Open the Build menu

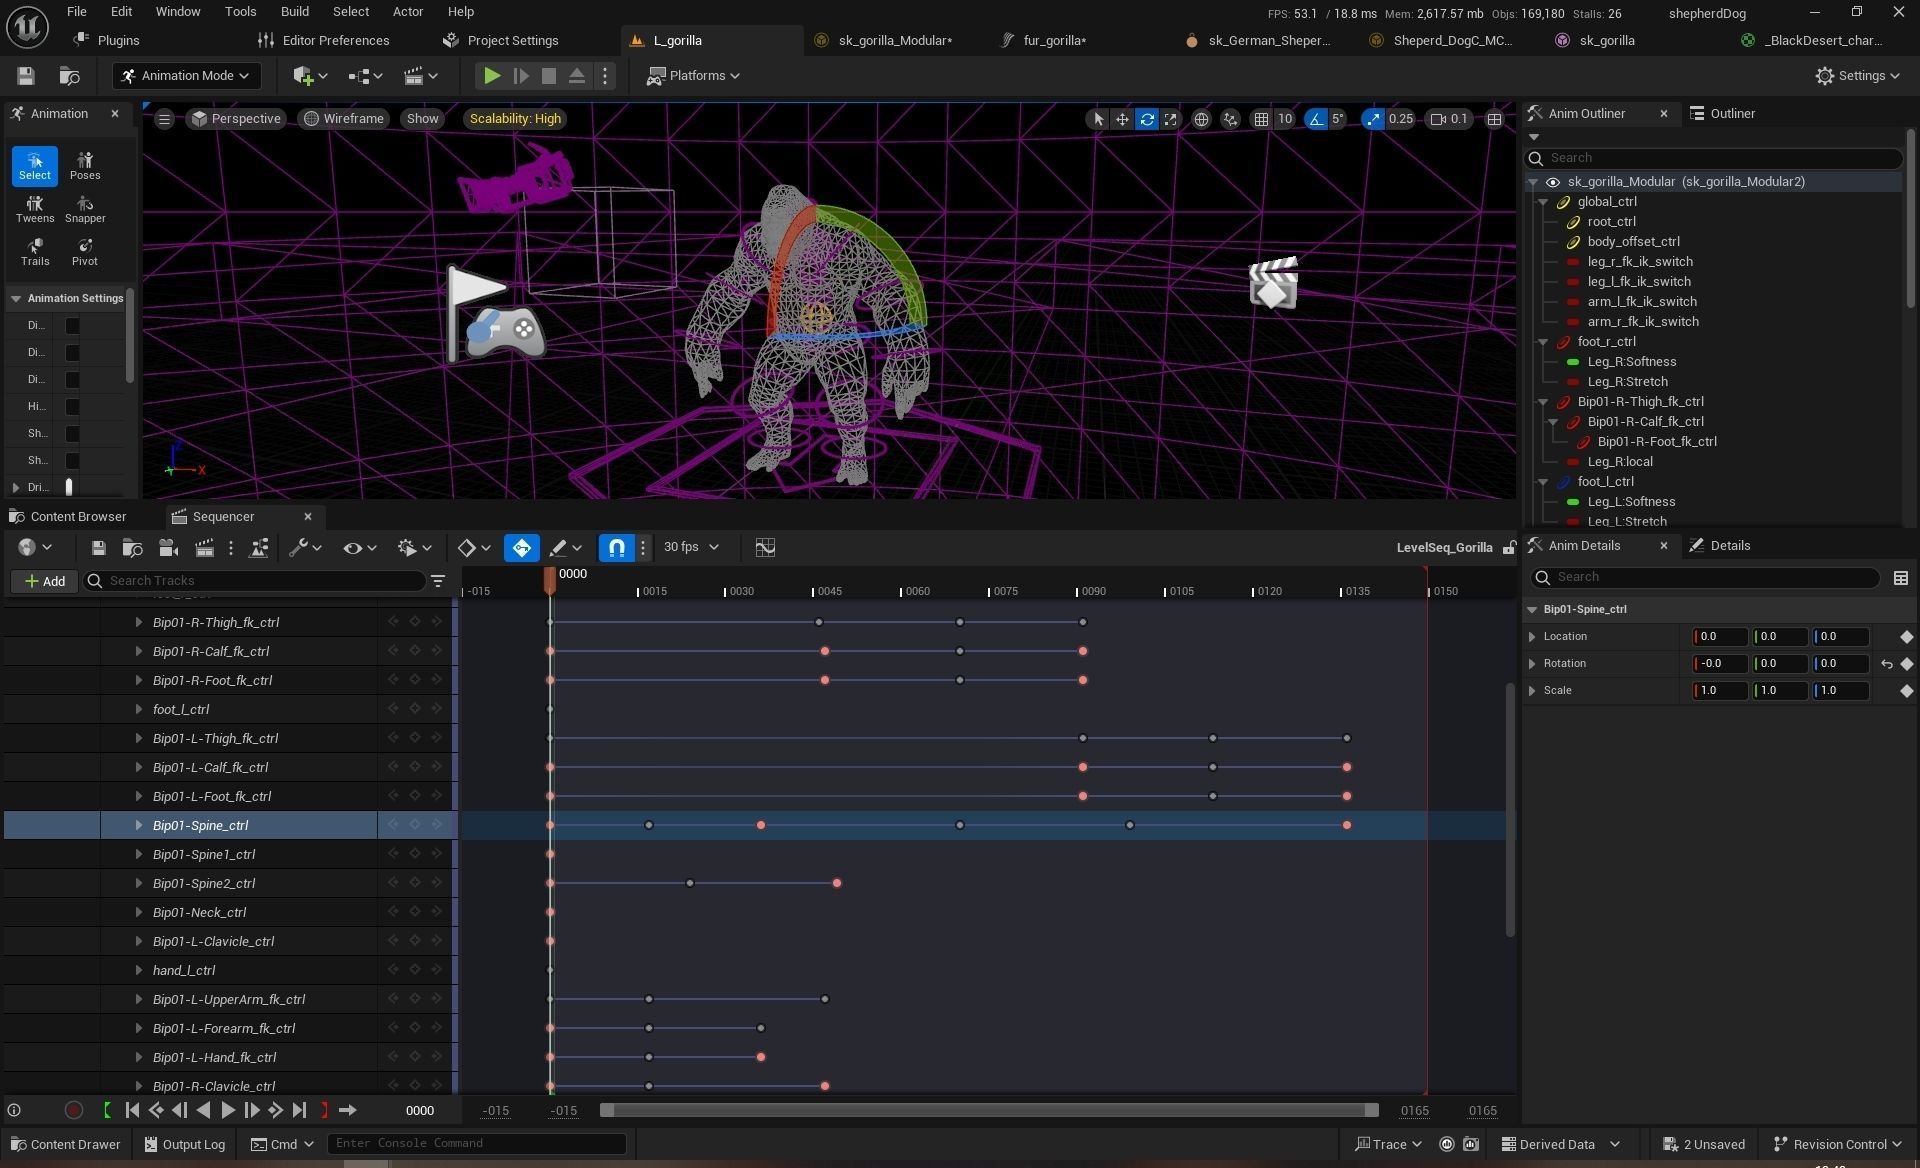[x=294, y=12]
